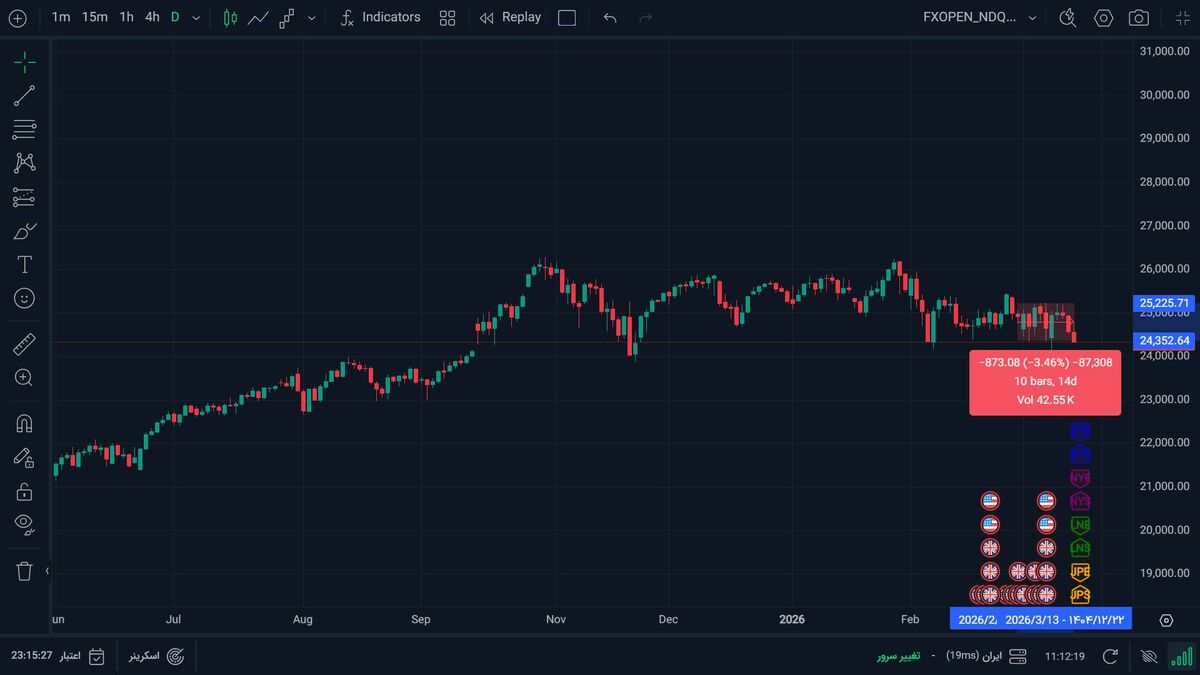This screenshot has height=675, width=1200.
Task: Select the crosshair cursor tool
Action: (x=24, y=62)
